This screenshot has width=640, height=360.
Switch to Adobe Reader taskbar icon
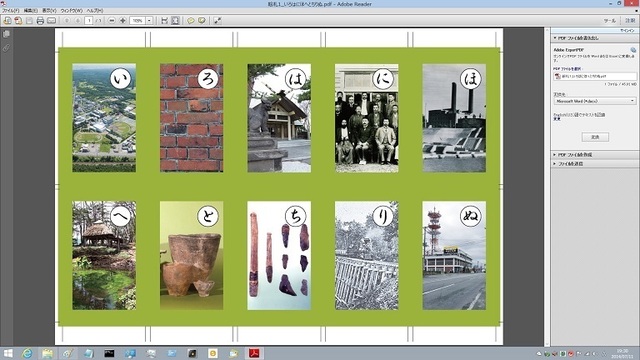click(254, 353)
